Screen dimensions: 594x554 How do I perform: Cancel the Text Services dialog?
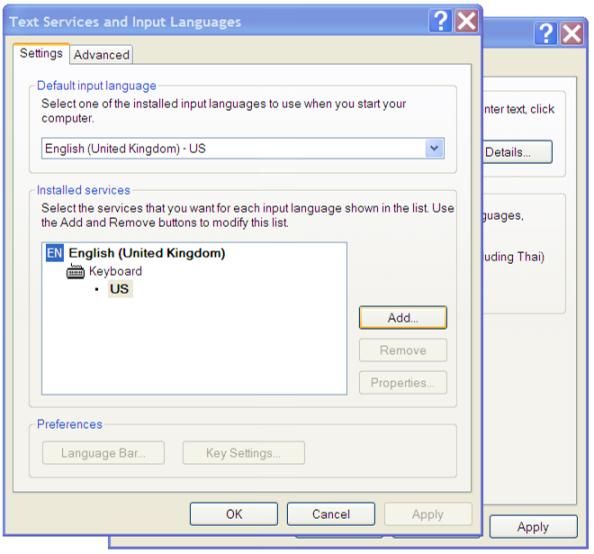(331, 514)
